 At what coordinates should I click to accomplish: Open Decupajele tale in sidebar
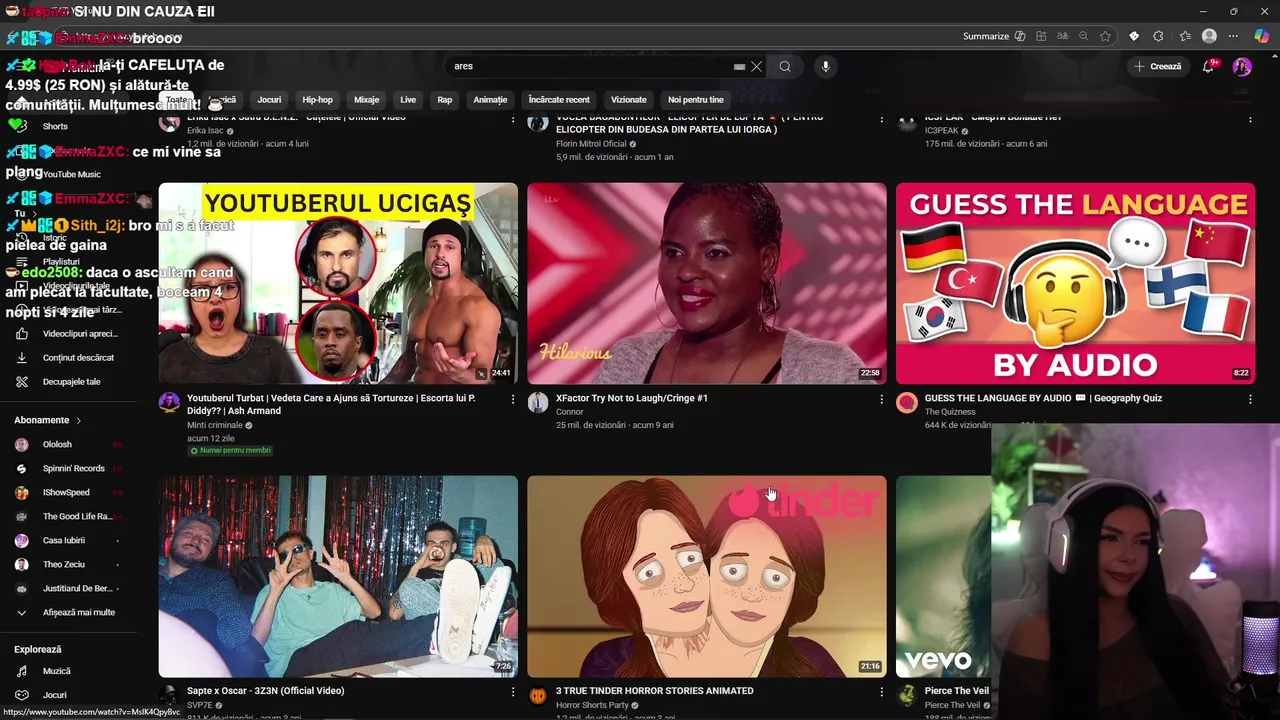click(x=69, y=382)
